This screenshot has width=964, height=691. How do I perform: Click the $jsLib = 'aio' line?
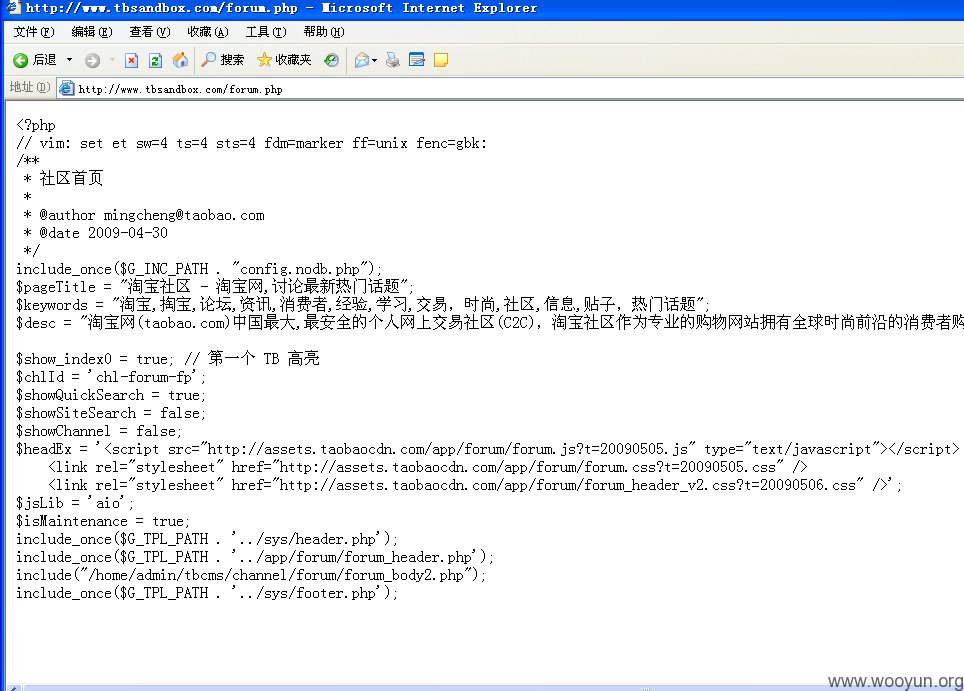click(74, 503)
